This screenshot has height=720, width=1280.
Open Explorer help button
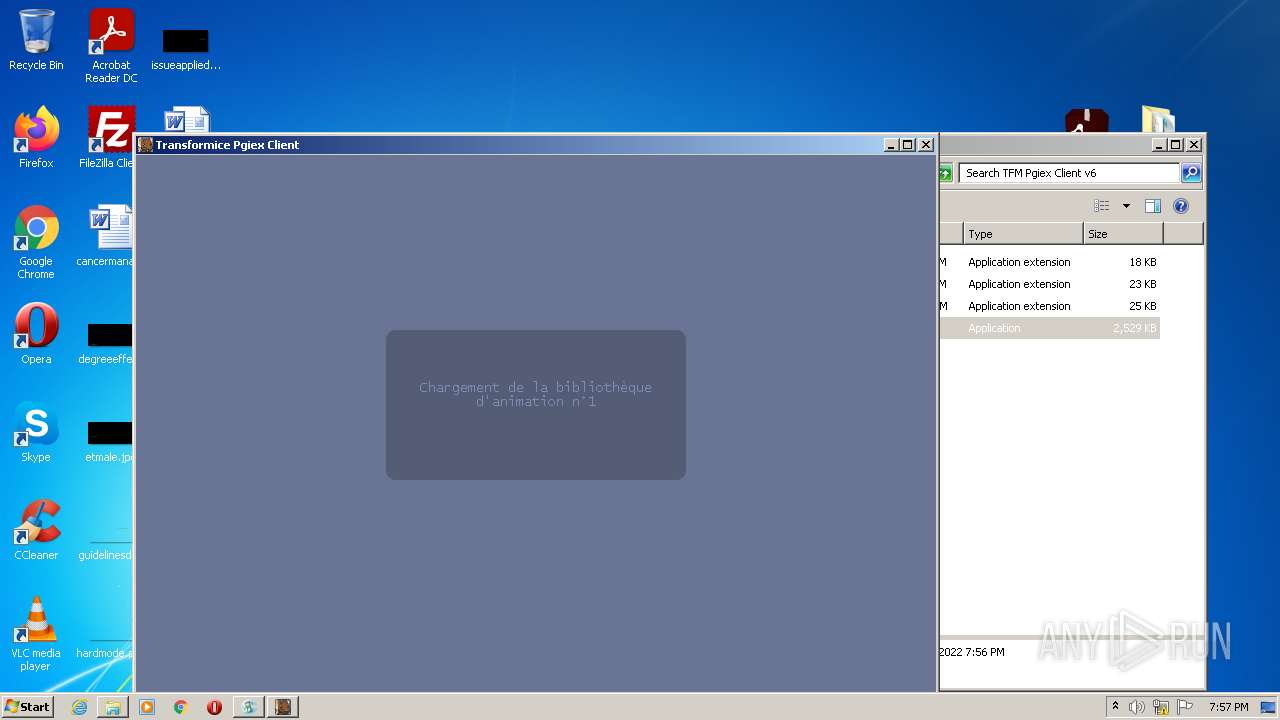(1181, 206)
